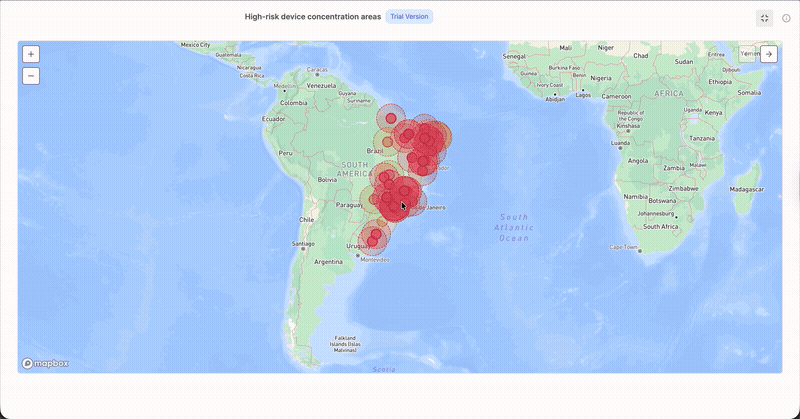The image size is (800, 419).
Task: Click the 'Venezuela' map label
Action: click(x=321, y=86)
